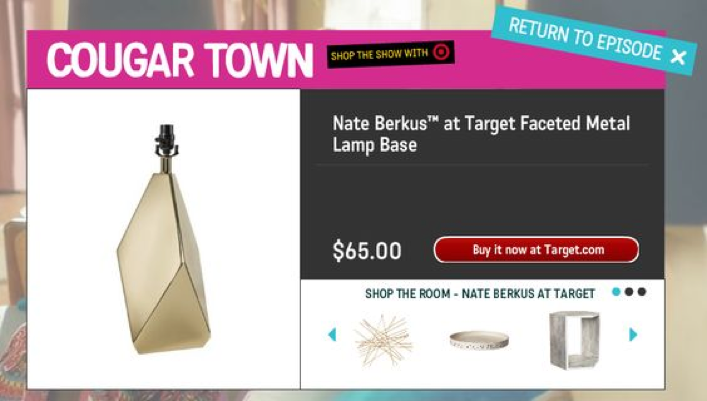This screenshot has width=707, height=401.
Task: Select the second pagination dot
Action: pyautogui.click(x=629, y=292)
